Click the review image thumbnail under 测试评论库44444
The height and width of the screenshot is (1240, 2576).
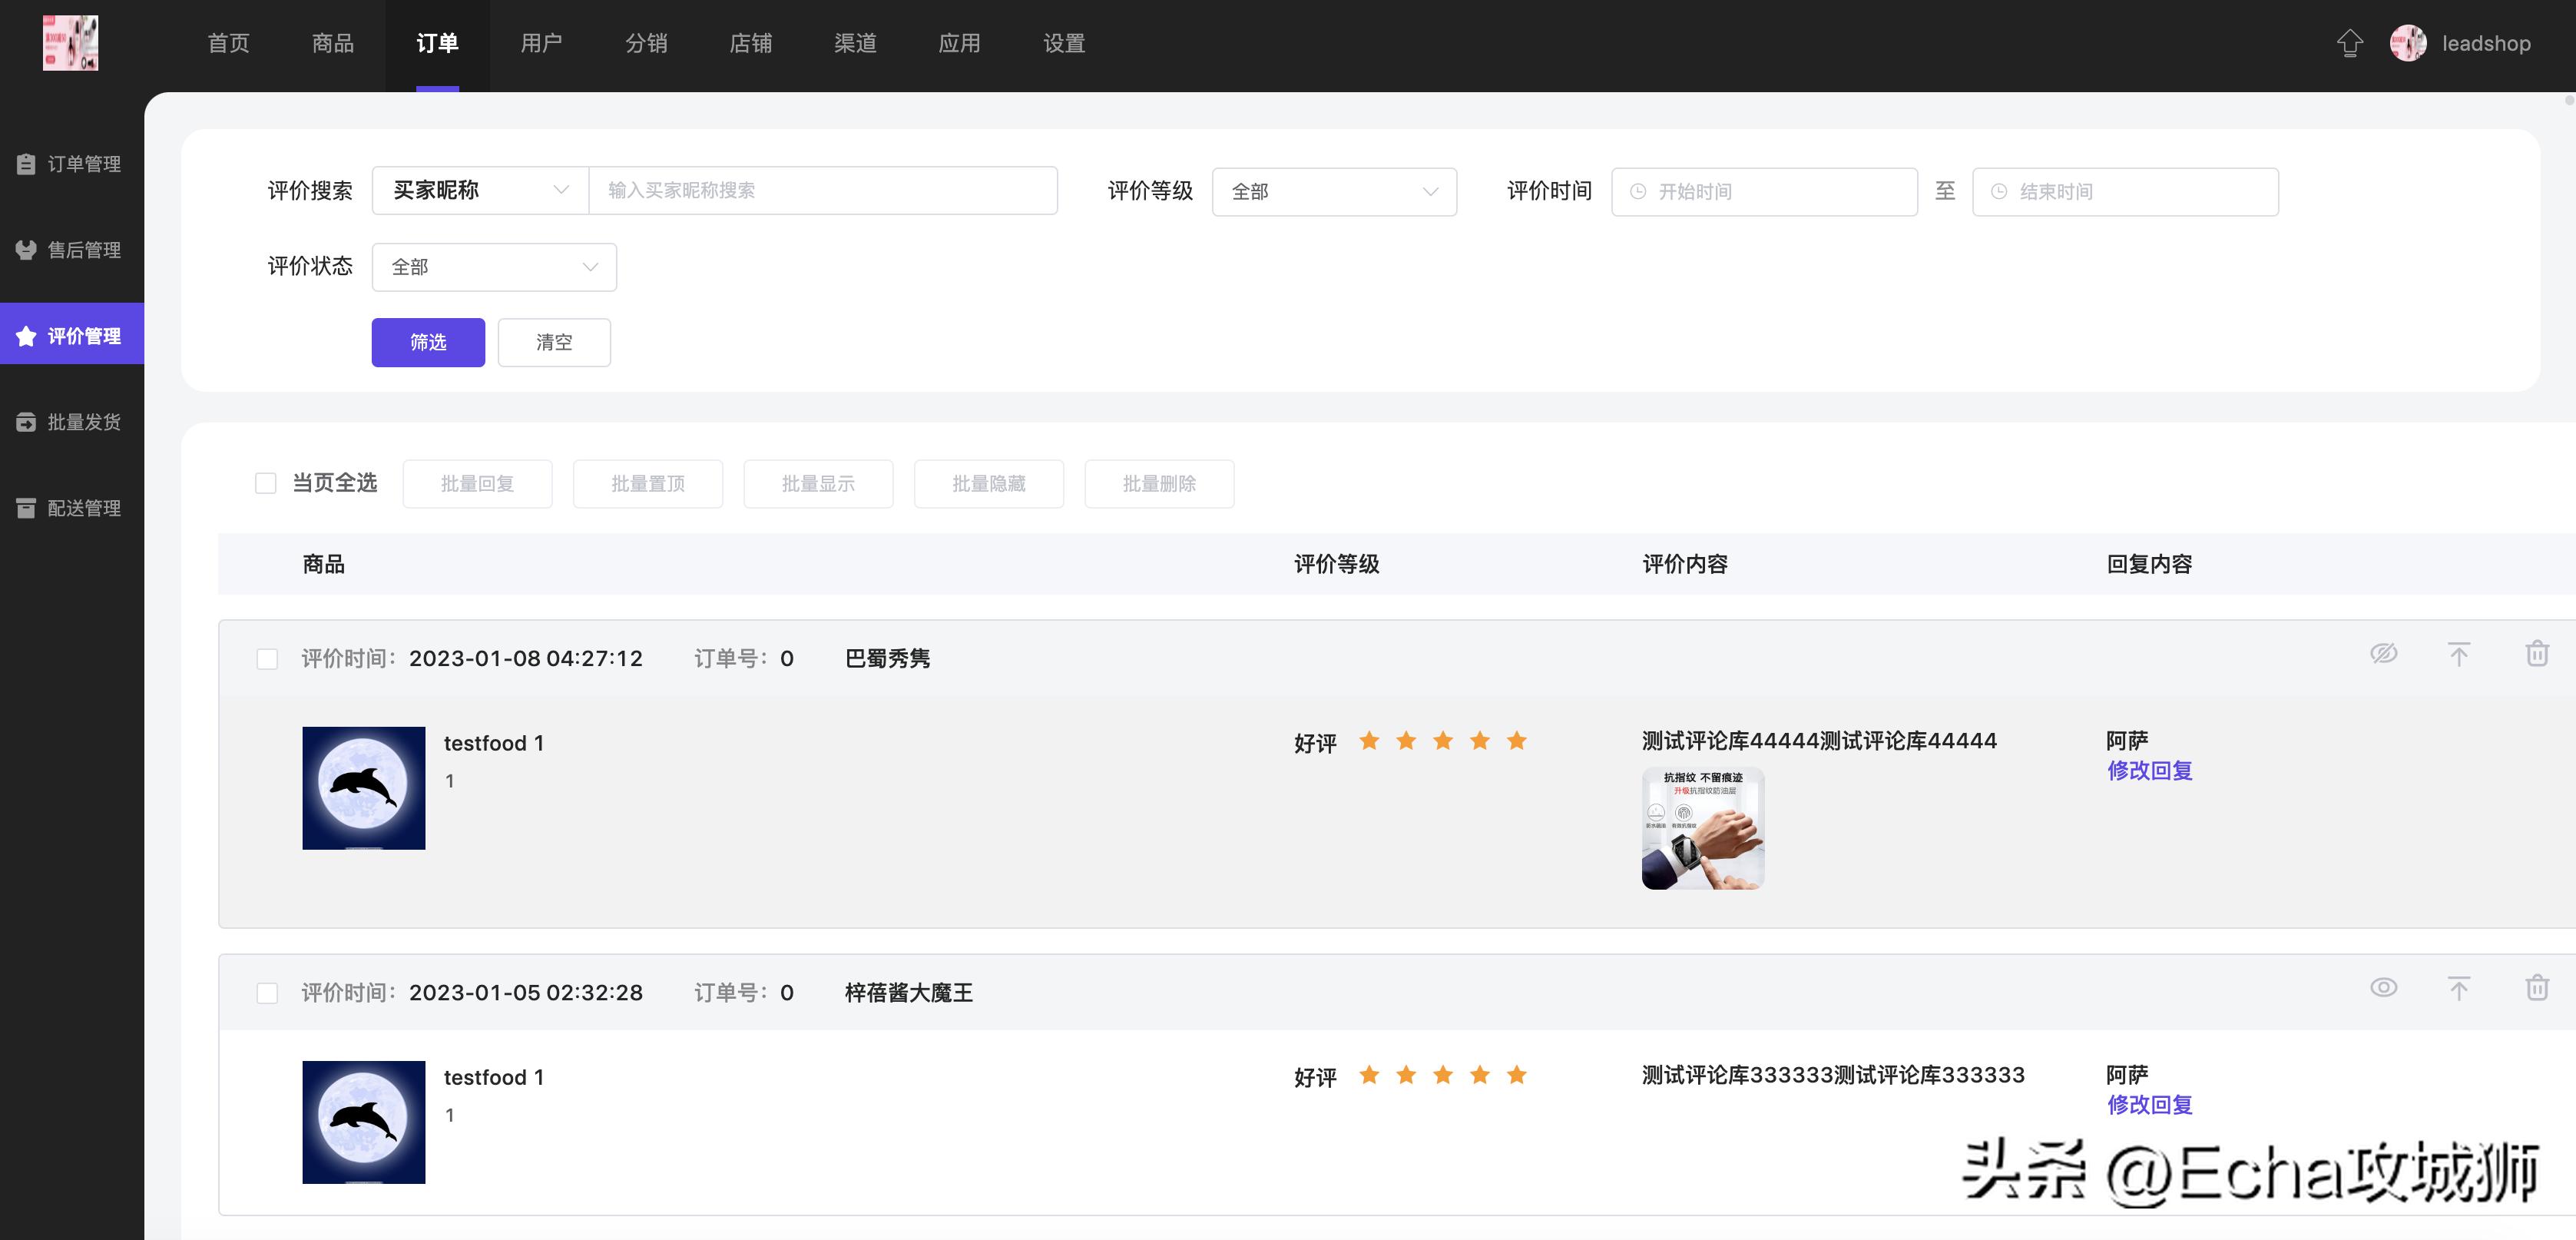click(1702, 828)
